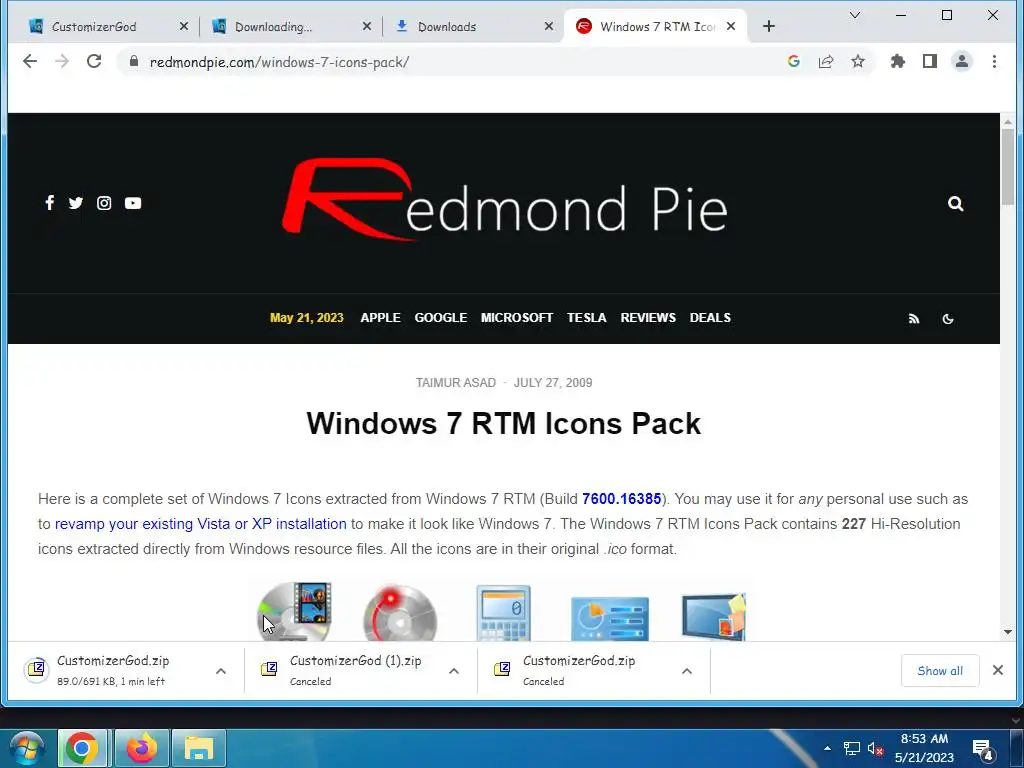Click the calculator icon thumbnail
This screenshot has height=768, width=1024.
(504, 613)
